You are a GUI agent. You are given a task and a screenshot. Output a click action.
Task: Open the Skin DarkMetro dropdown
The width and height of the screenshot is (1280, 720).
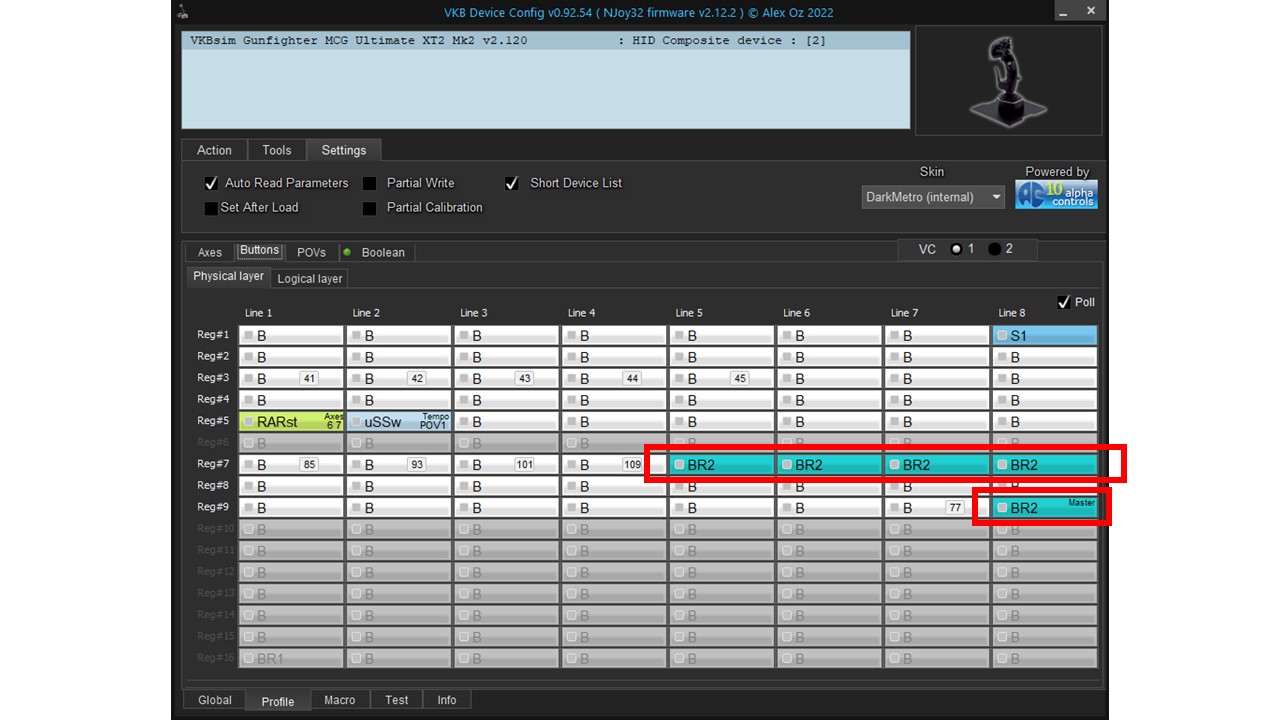coord(933,197)
